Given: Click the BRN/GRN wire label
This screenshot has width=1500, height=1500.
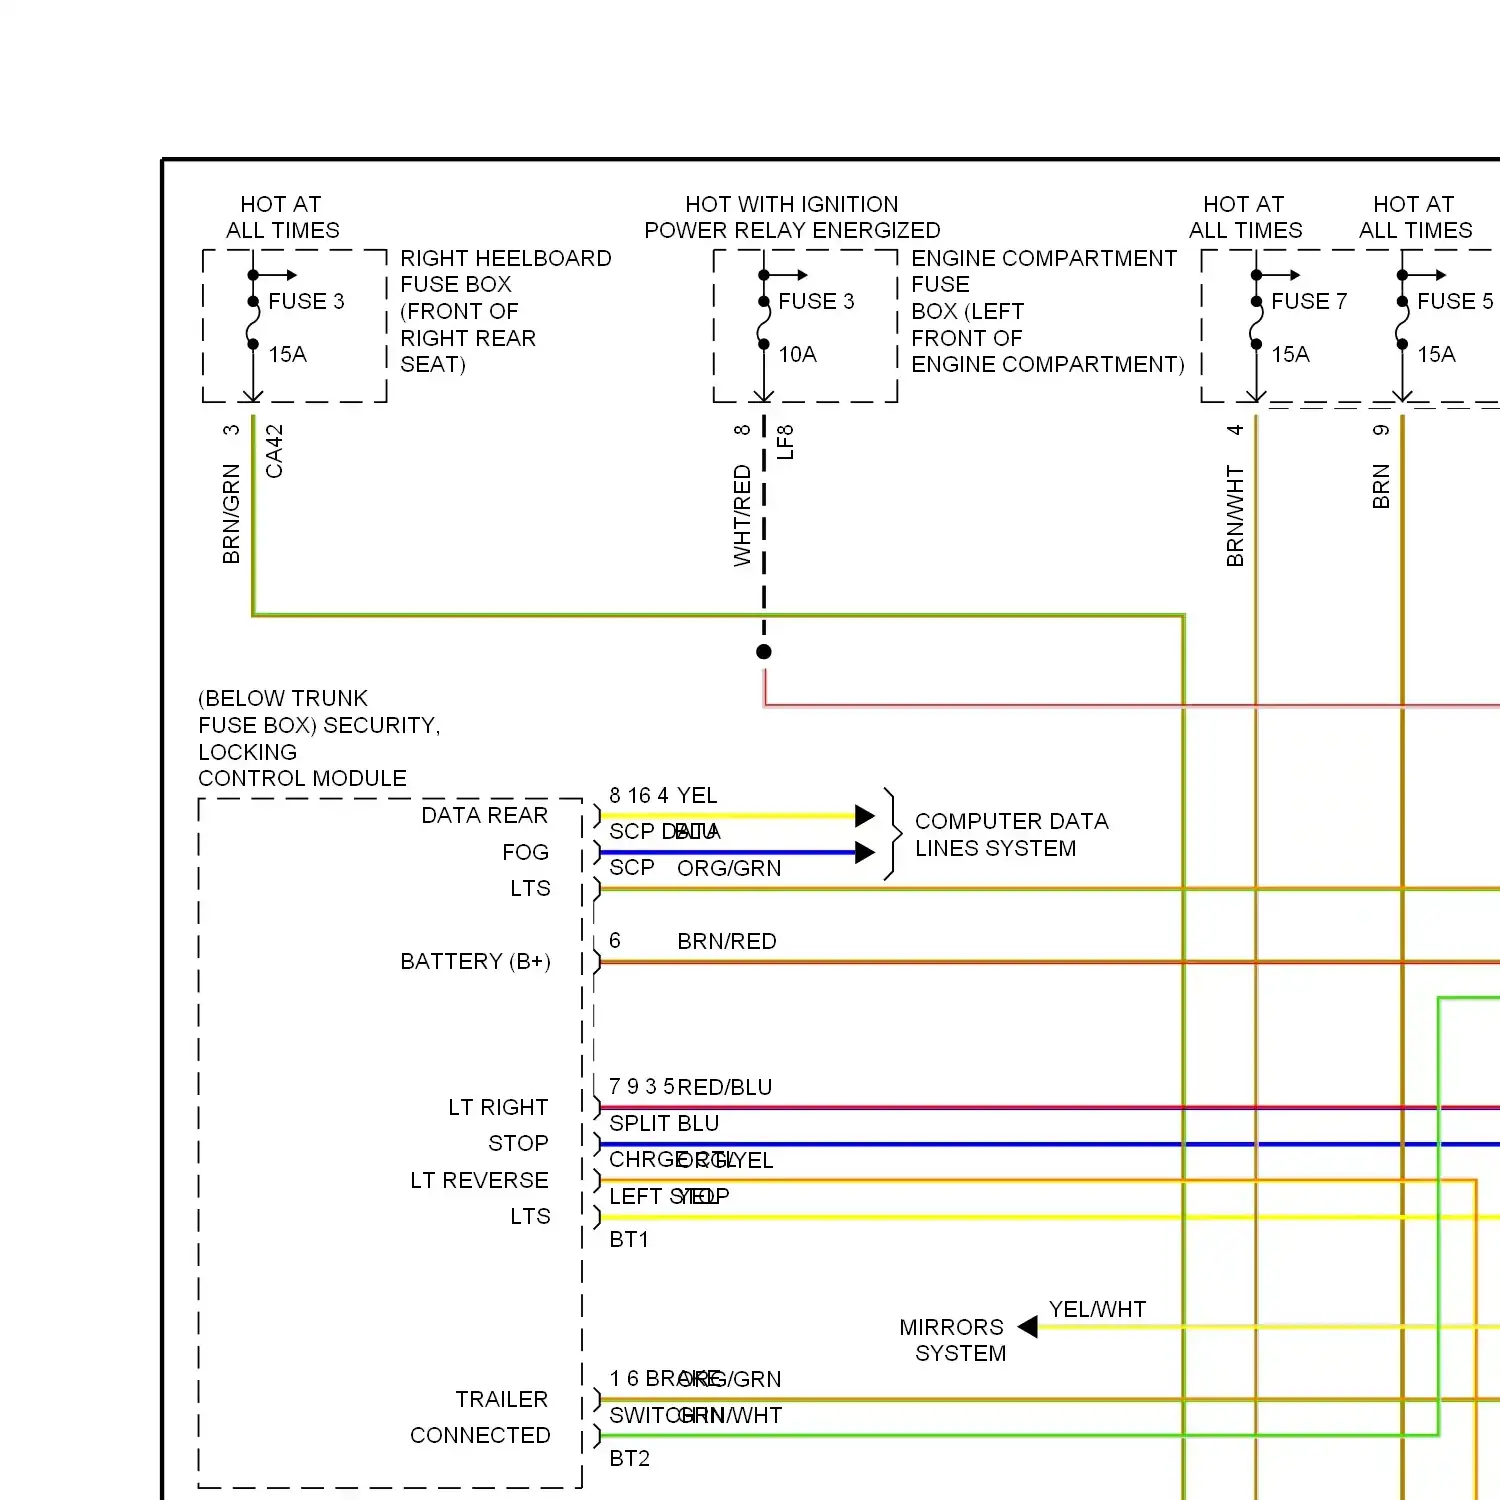Looking at the screenshot, I should coord(231,513).
